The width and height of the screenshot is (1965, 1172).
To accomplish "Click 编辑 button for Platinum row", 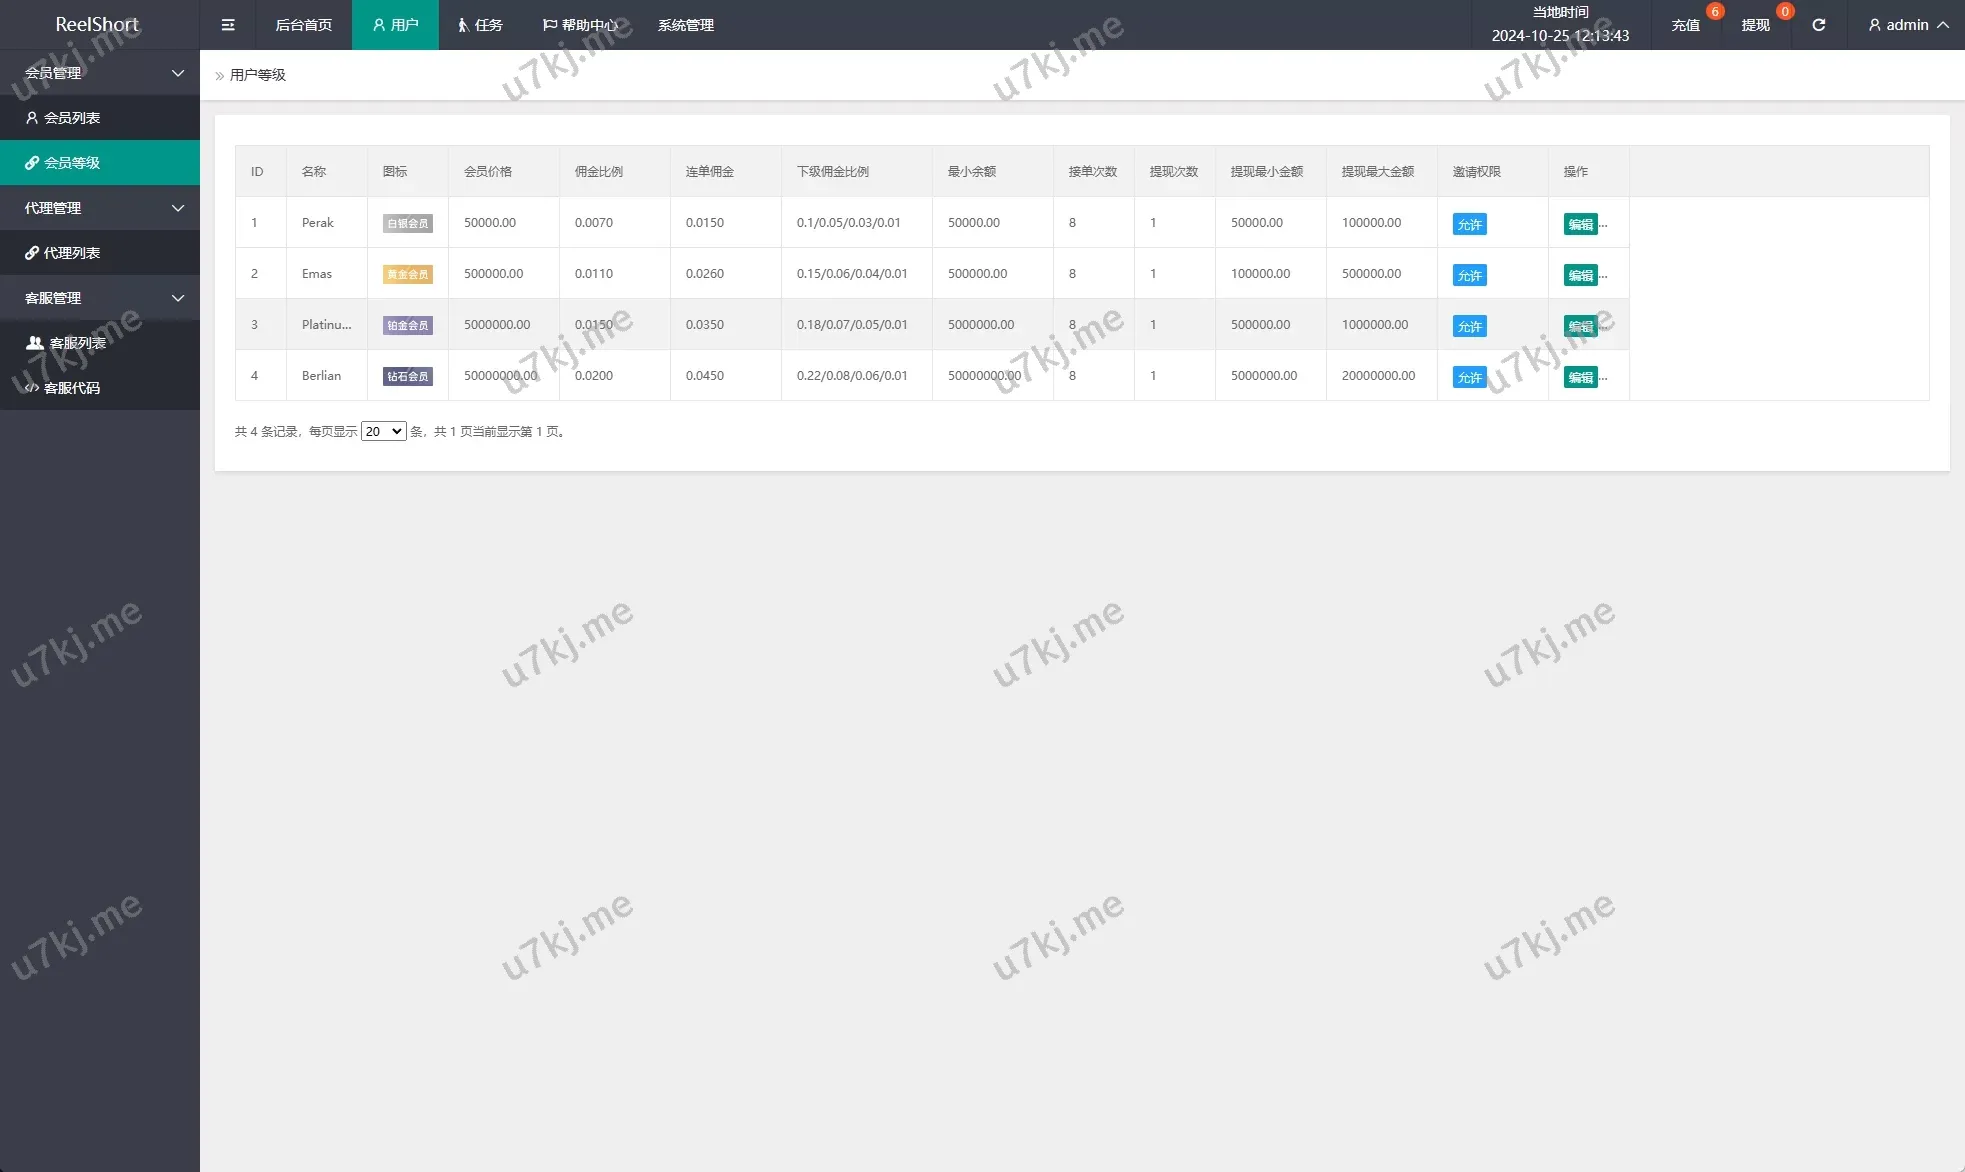I will (1580, 327).
